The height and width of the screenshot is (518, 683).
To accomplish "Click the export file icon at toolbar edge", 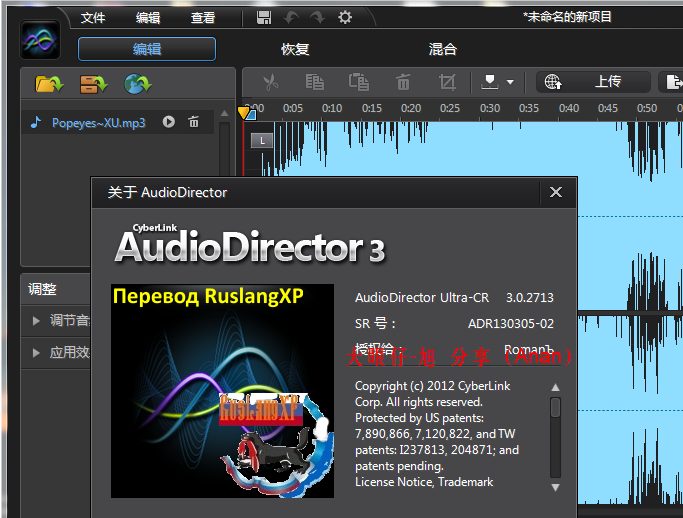I will click(672, 82).
